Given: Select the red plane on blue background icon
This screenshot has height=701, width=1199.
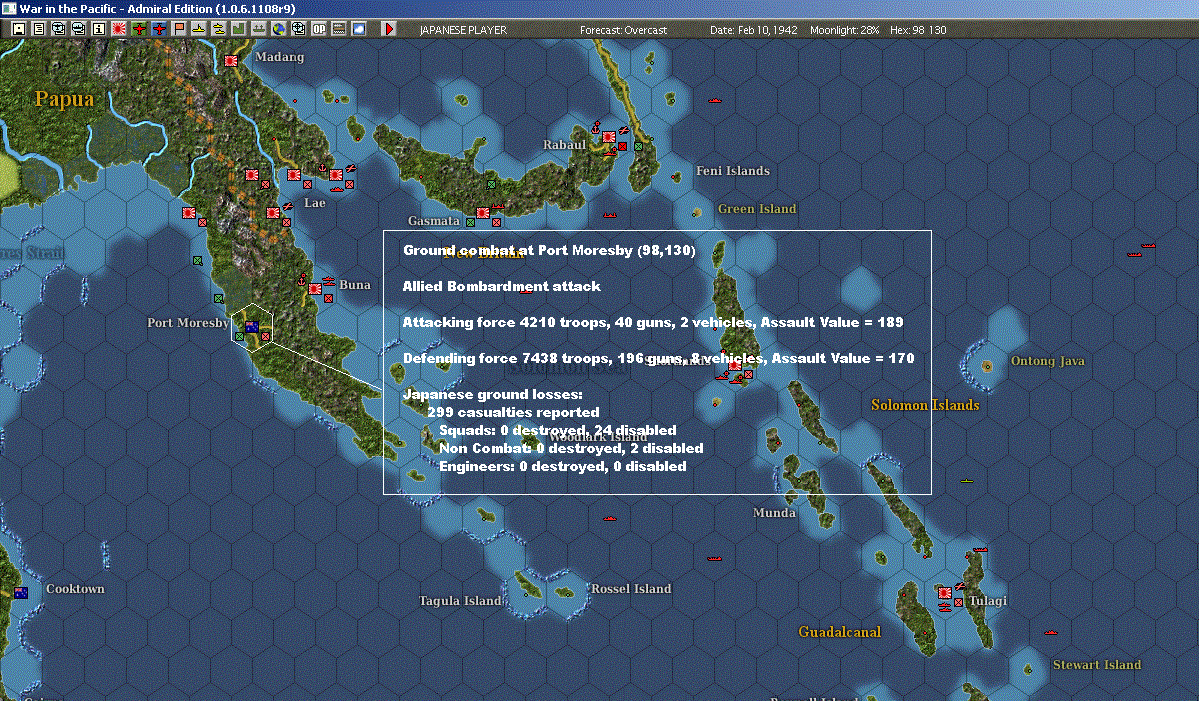Looking at the screenshot, I should pyautogui.click(x=158, y=29).
